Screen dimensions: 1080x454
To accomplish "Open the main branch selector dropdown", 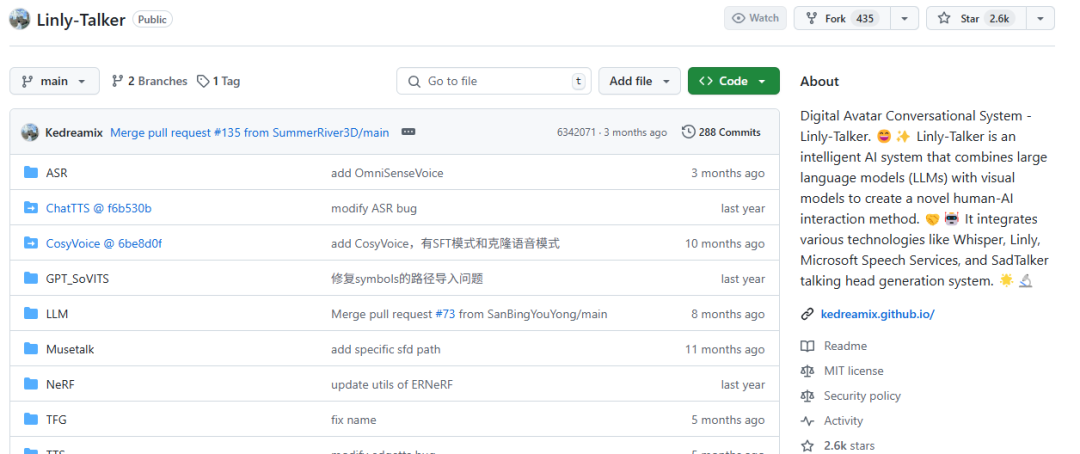I will tap(54, 81).
